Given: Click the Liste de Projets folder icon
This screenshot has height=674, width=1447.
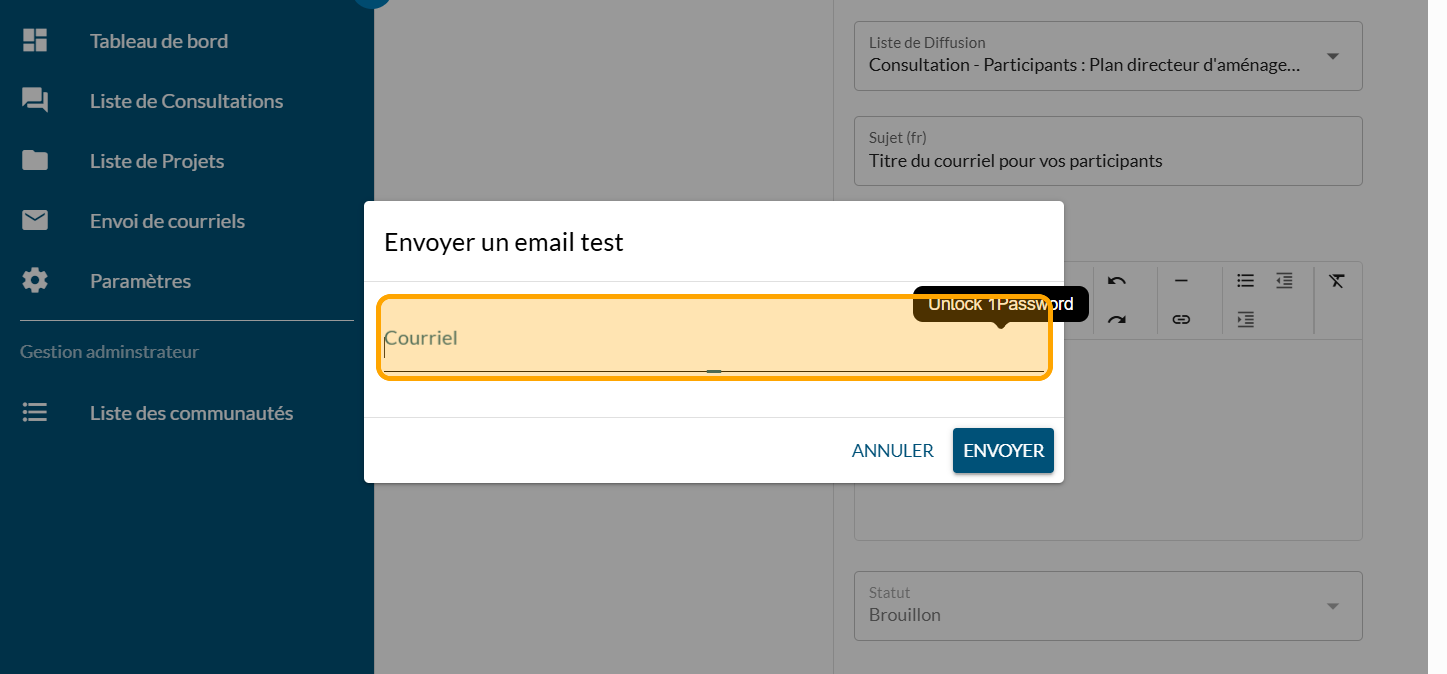Looking at the screenshot, I should click(35, 161).
